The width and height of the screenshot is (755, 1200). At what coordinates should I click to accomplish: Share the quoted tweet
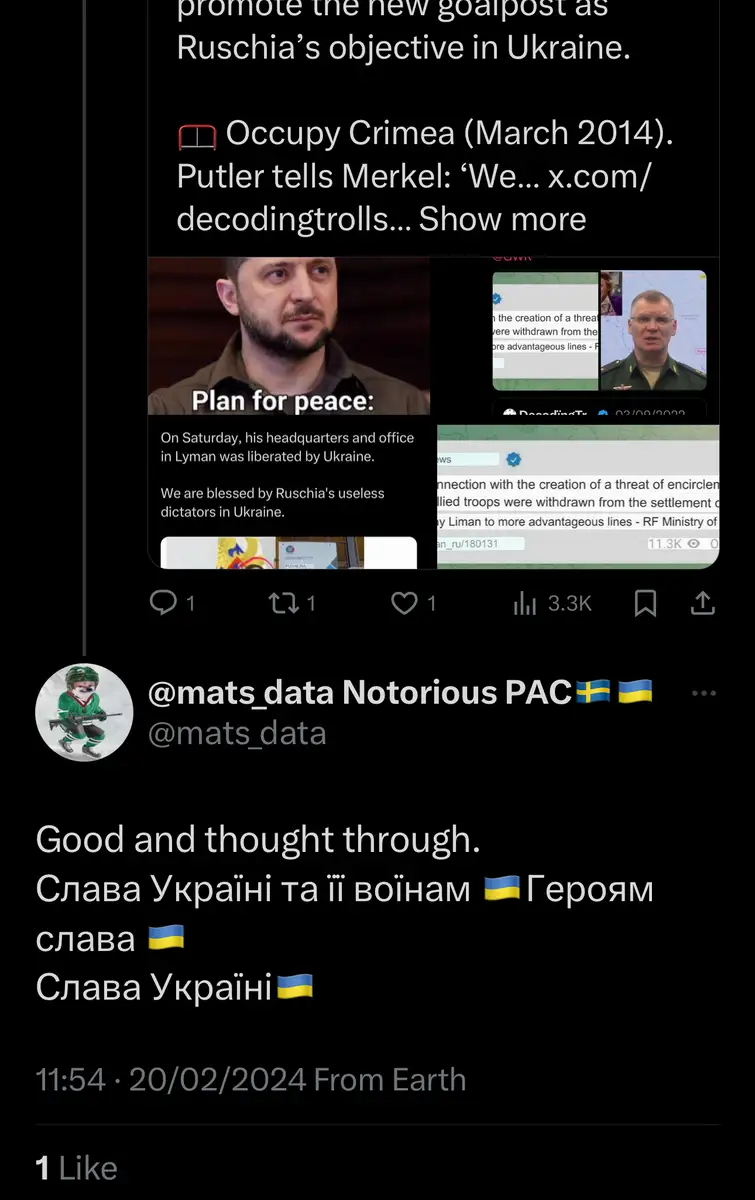(x=703, y=602)
